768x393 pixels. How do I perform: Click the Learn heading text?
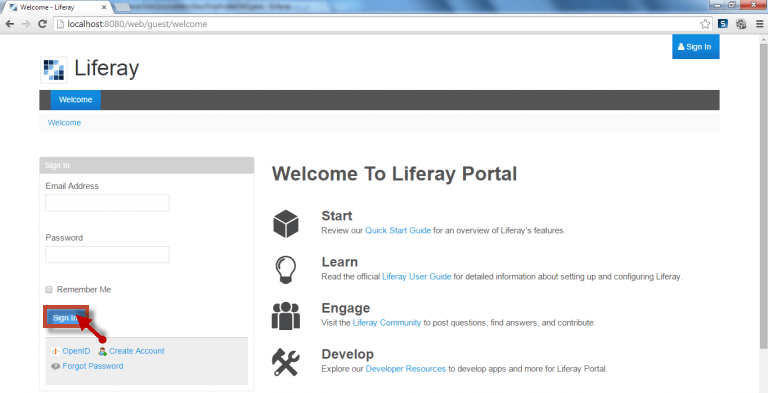click(x=339, y=262)
